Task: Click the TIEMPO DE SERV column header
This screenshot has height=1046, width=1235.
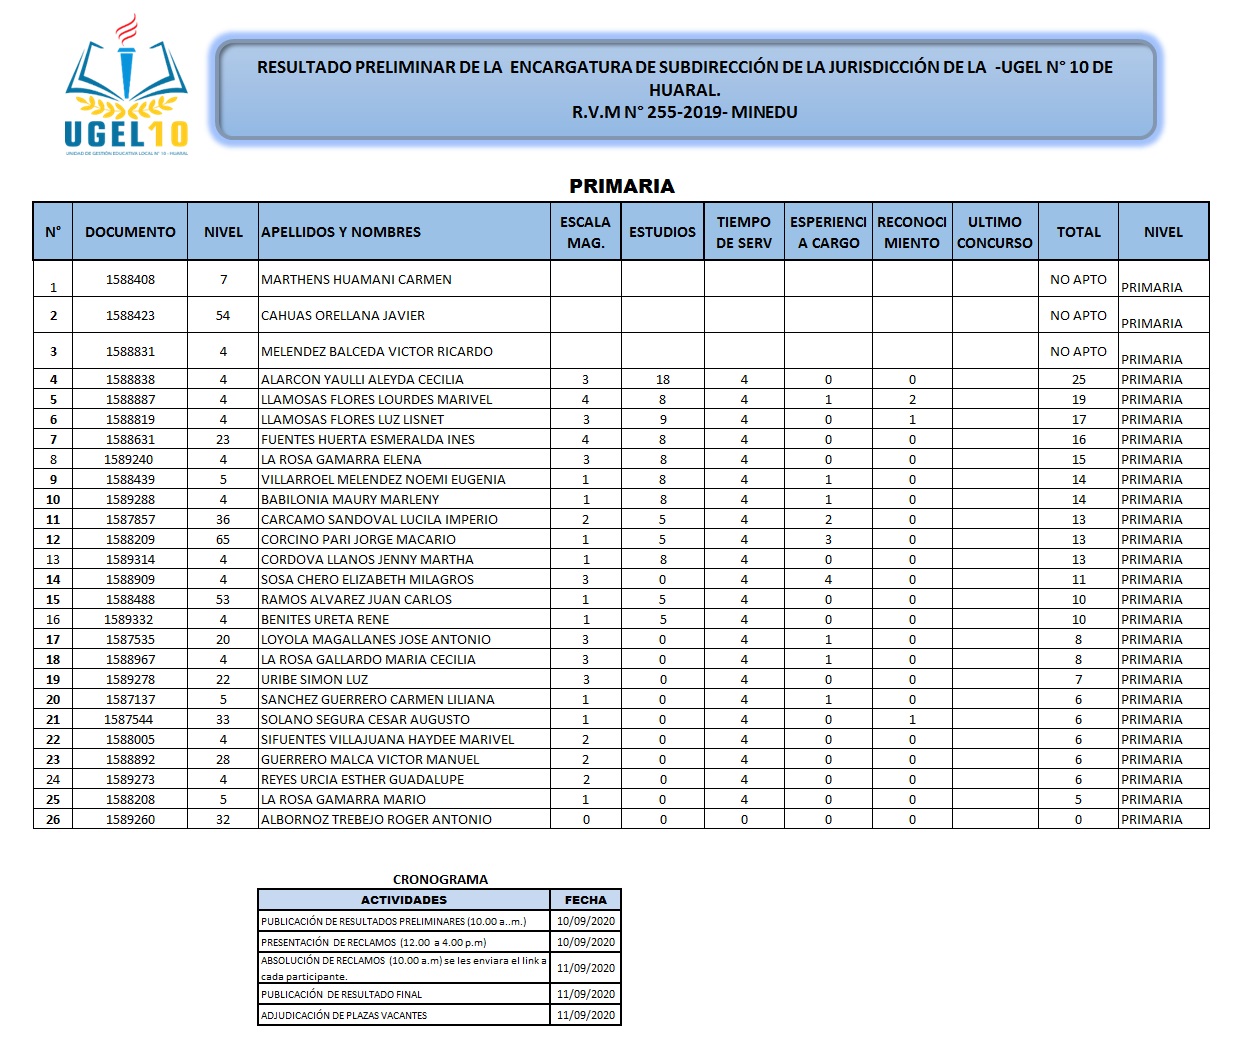Action: pyautogui.click(x=743, y=232)
